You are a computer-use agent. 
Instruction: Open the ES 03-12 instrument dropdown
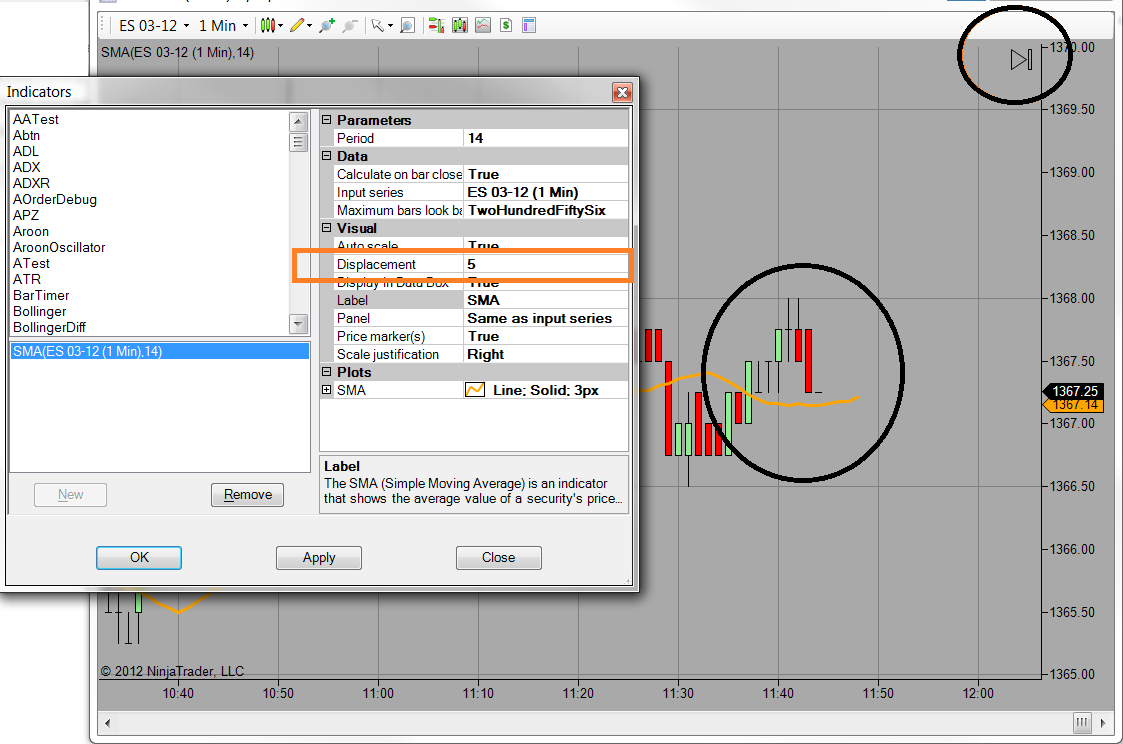(x=155, y=26)
